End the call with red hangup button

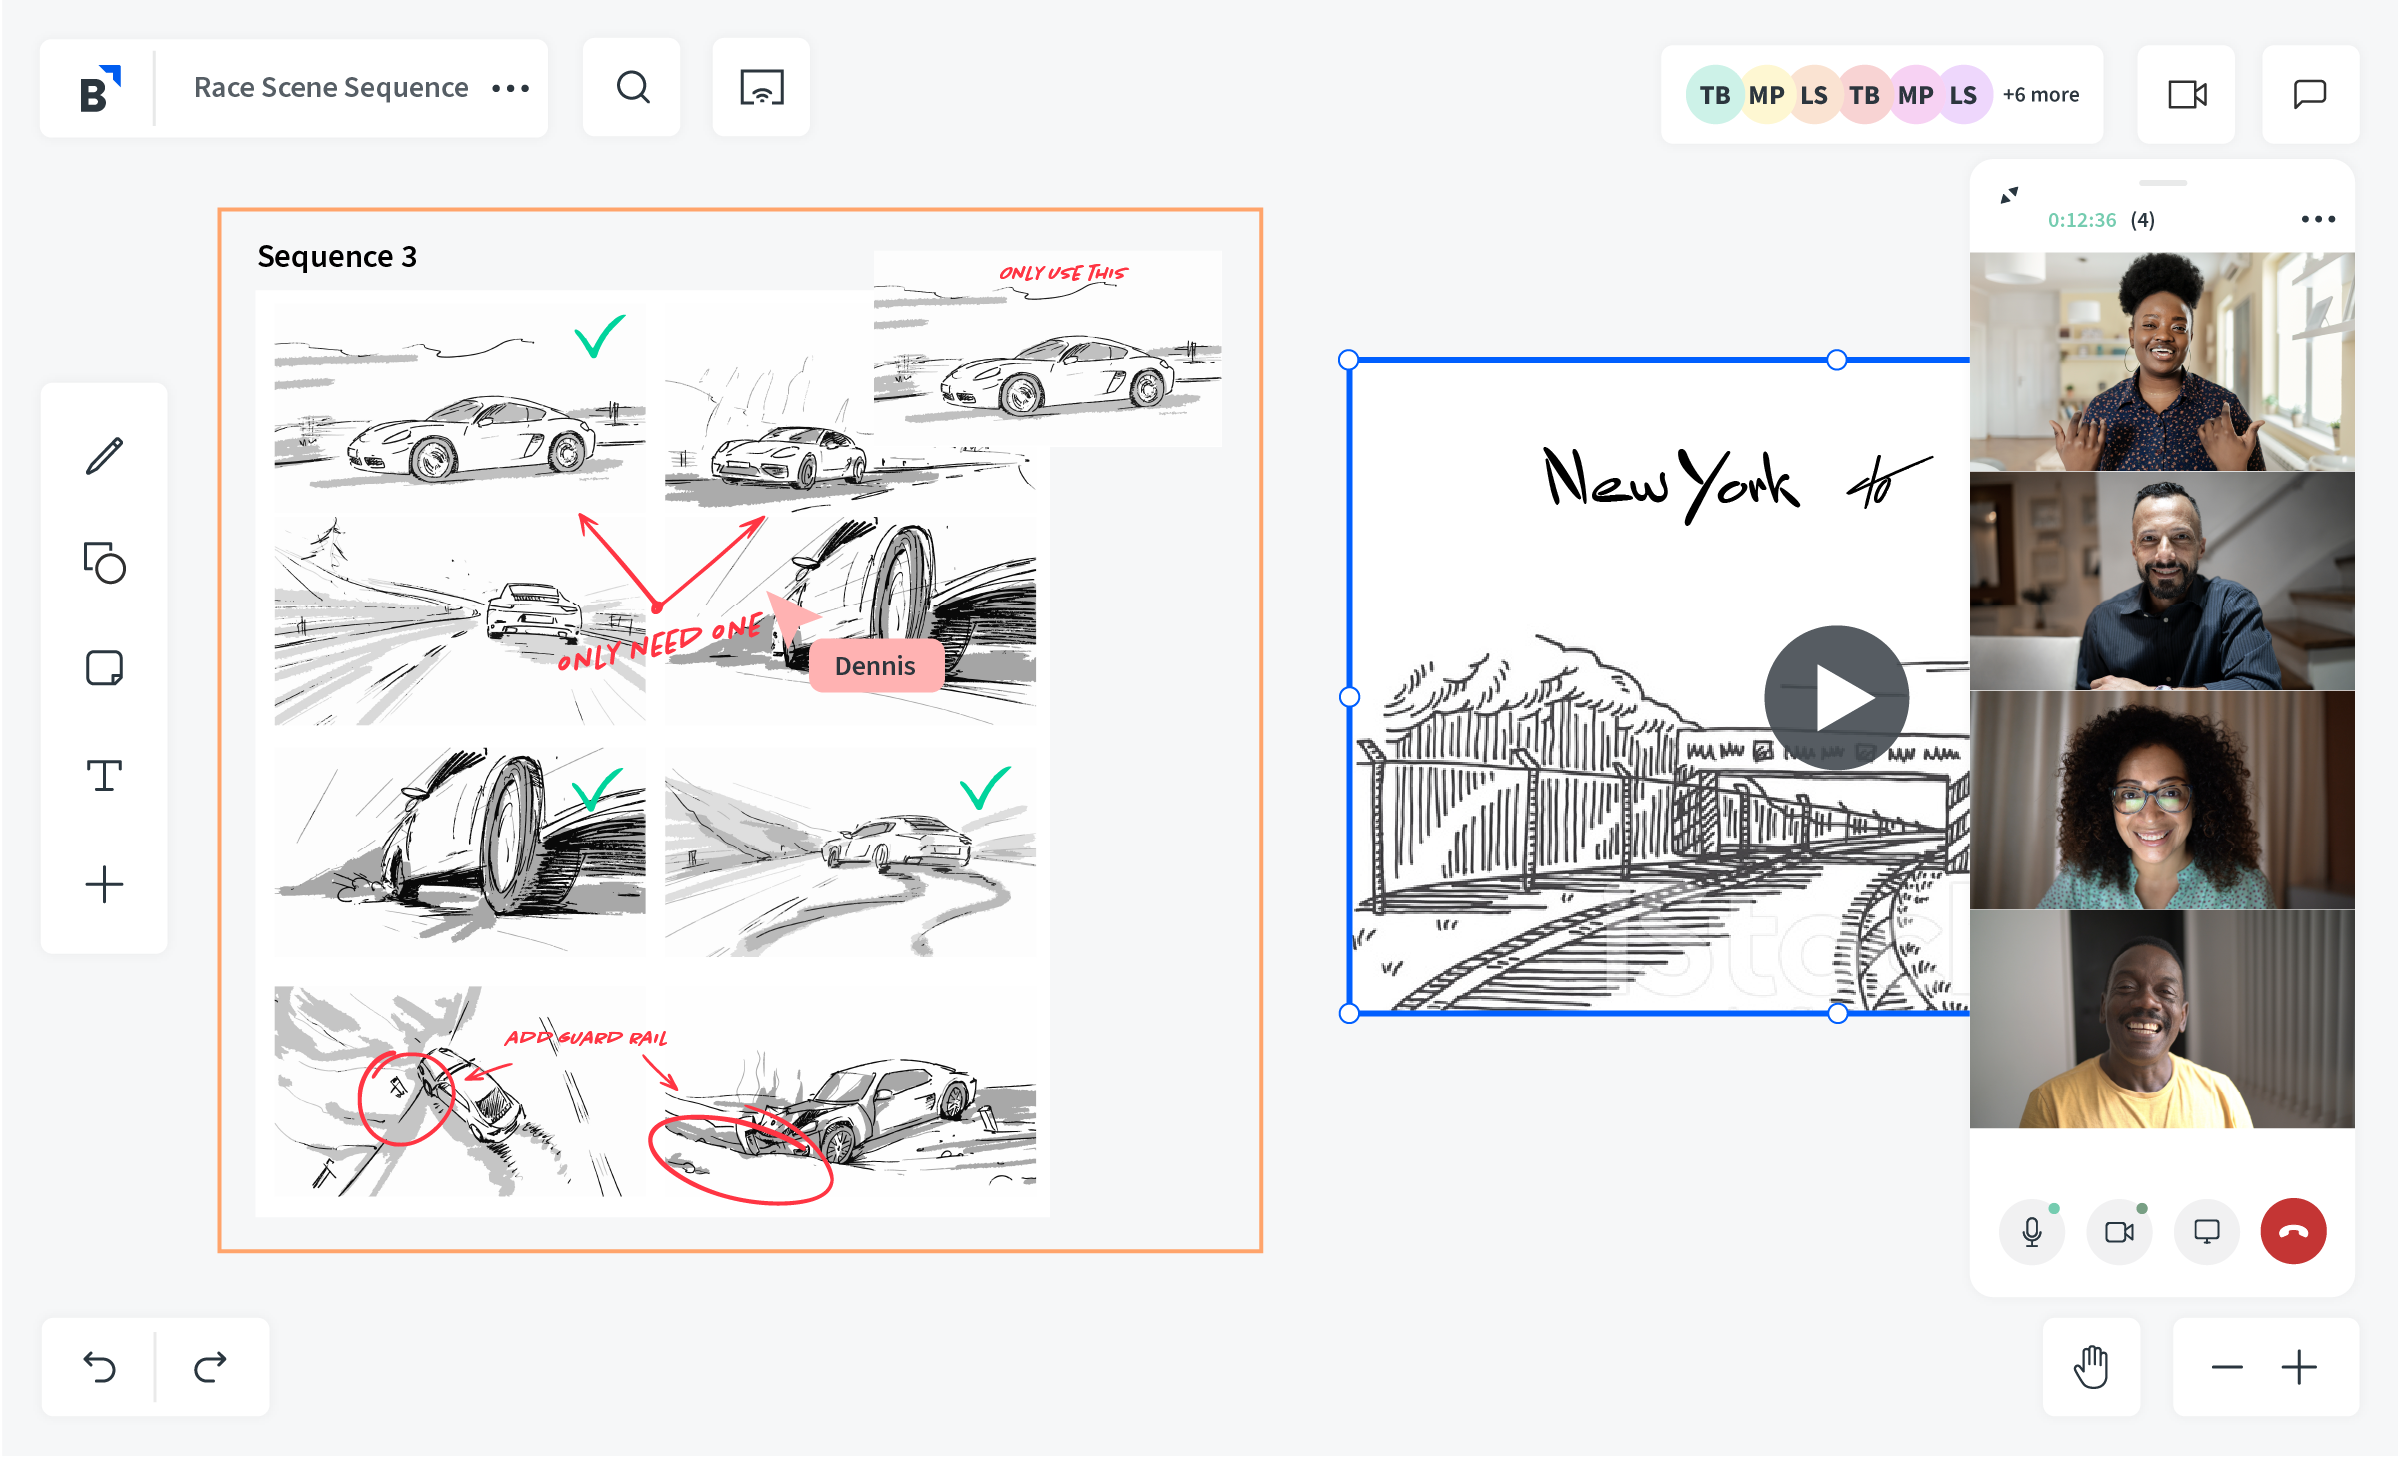(2293, 1231)
